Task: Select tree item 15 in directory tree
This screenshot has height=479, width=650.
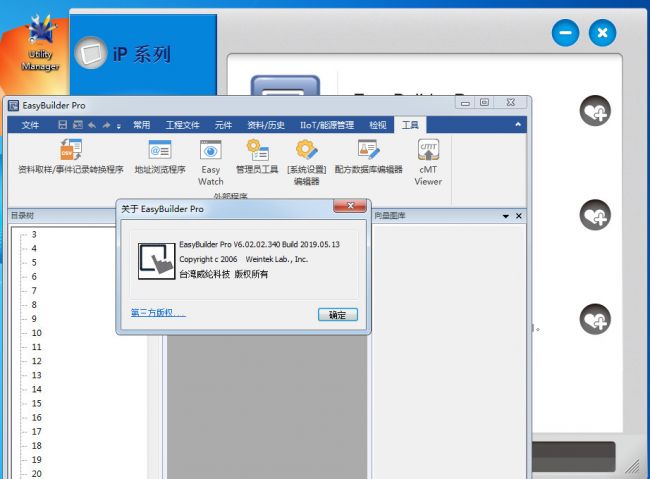Action: pos(36,404)
